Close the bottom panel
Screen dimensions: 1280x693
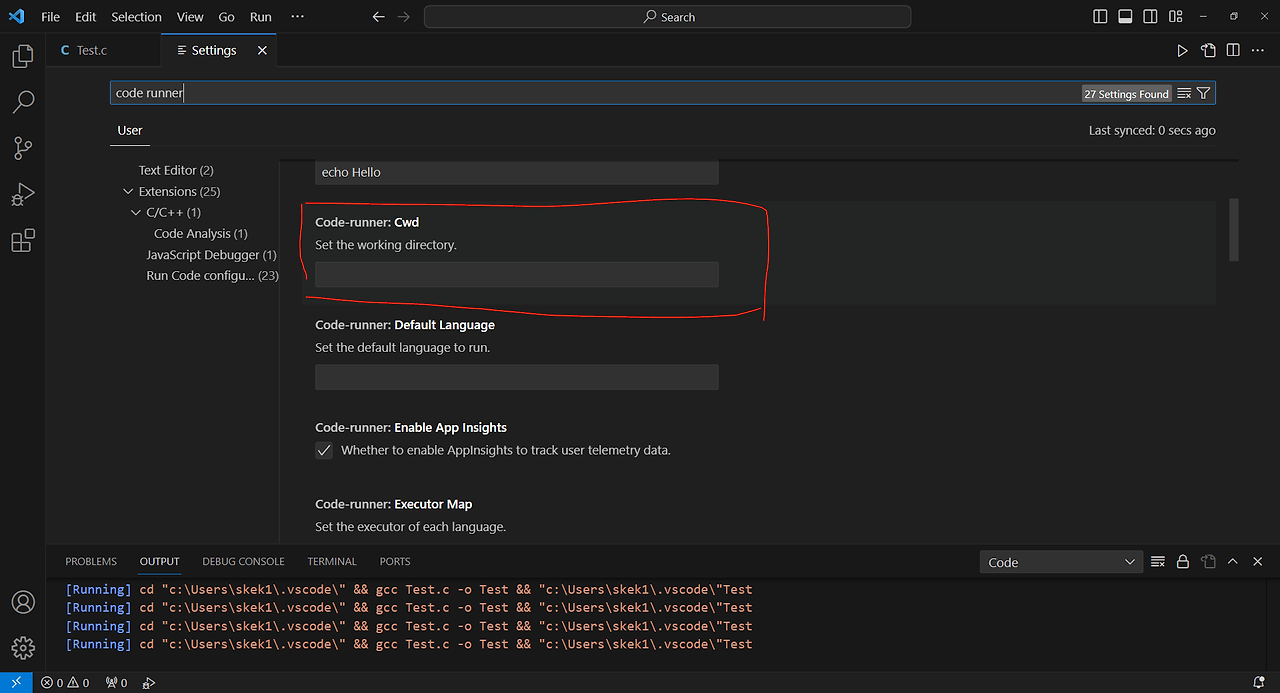click(x=1258, y=562)
